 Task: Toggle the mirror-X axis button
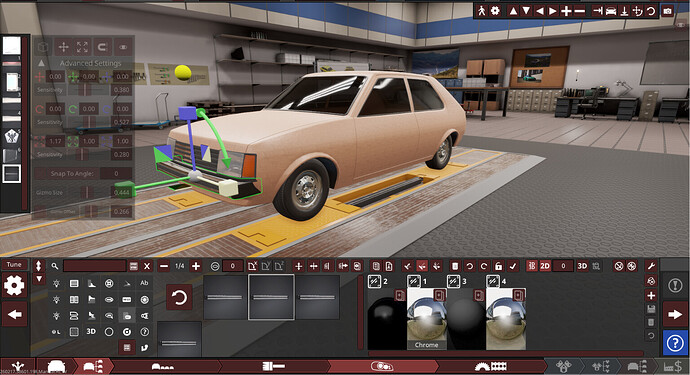253,266
